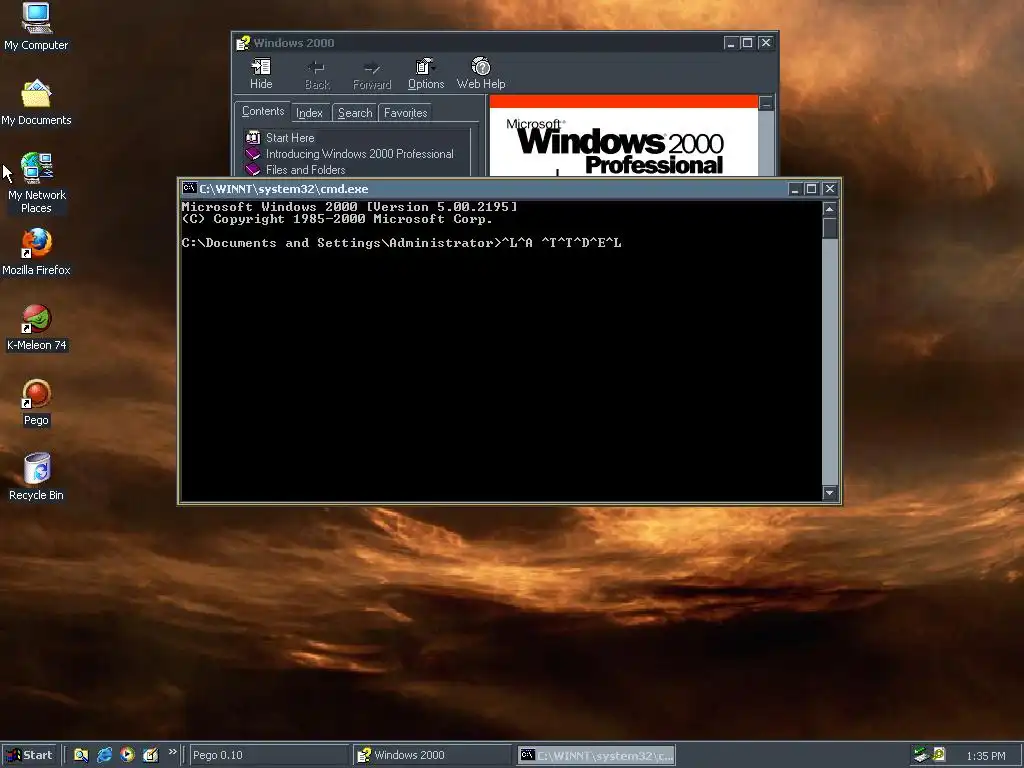Select the Mozilla Firefox desktop shortcut

tap(36, 251)
